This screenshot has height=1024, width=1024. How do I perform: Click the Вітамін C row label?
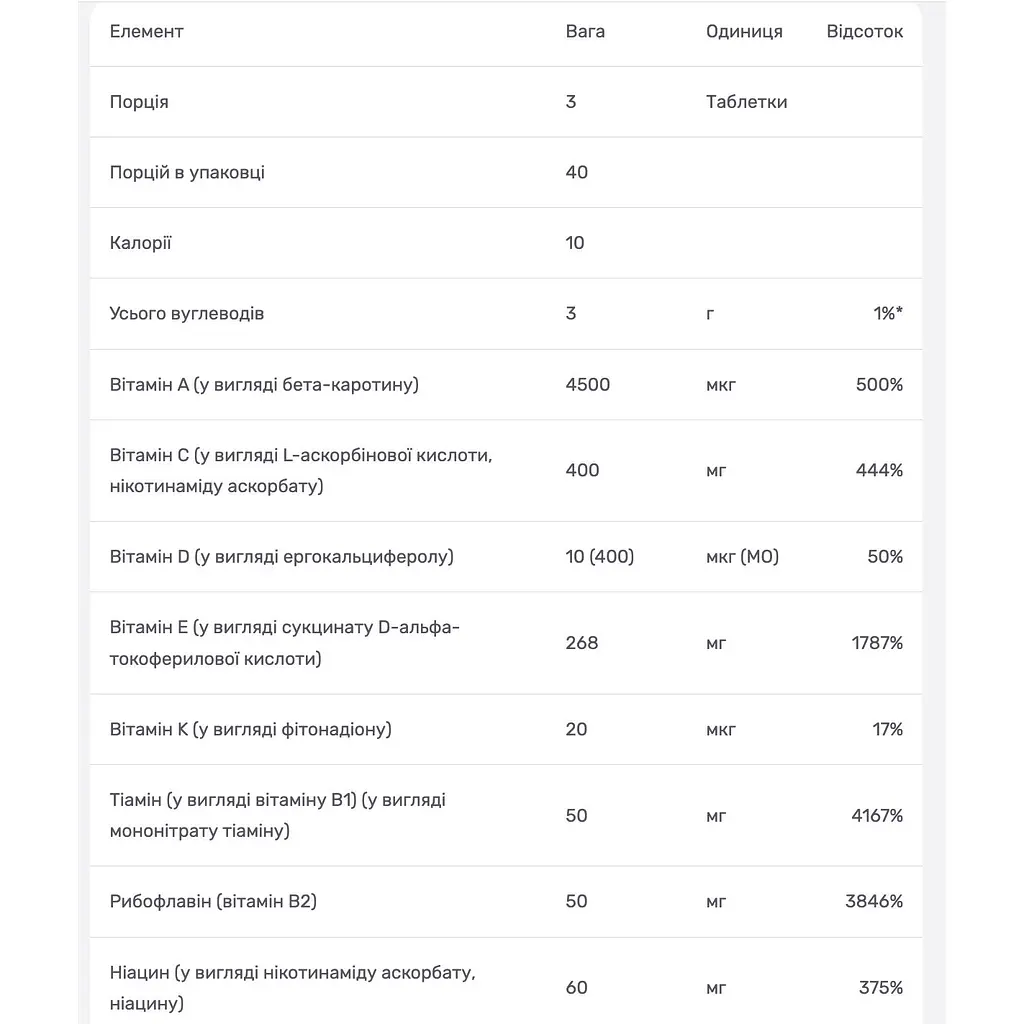pos(301,470)
